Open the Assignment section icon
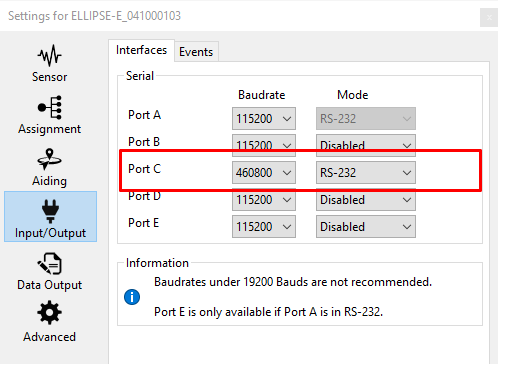 tap(50, 107)
